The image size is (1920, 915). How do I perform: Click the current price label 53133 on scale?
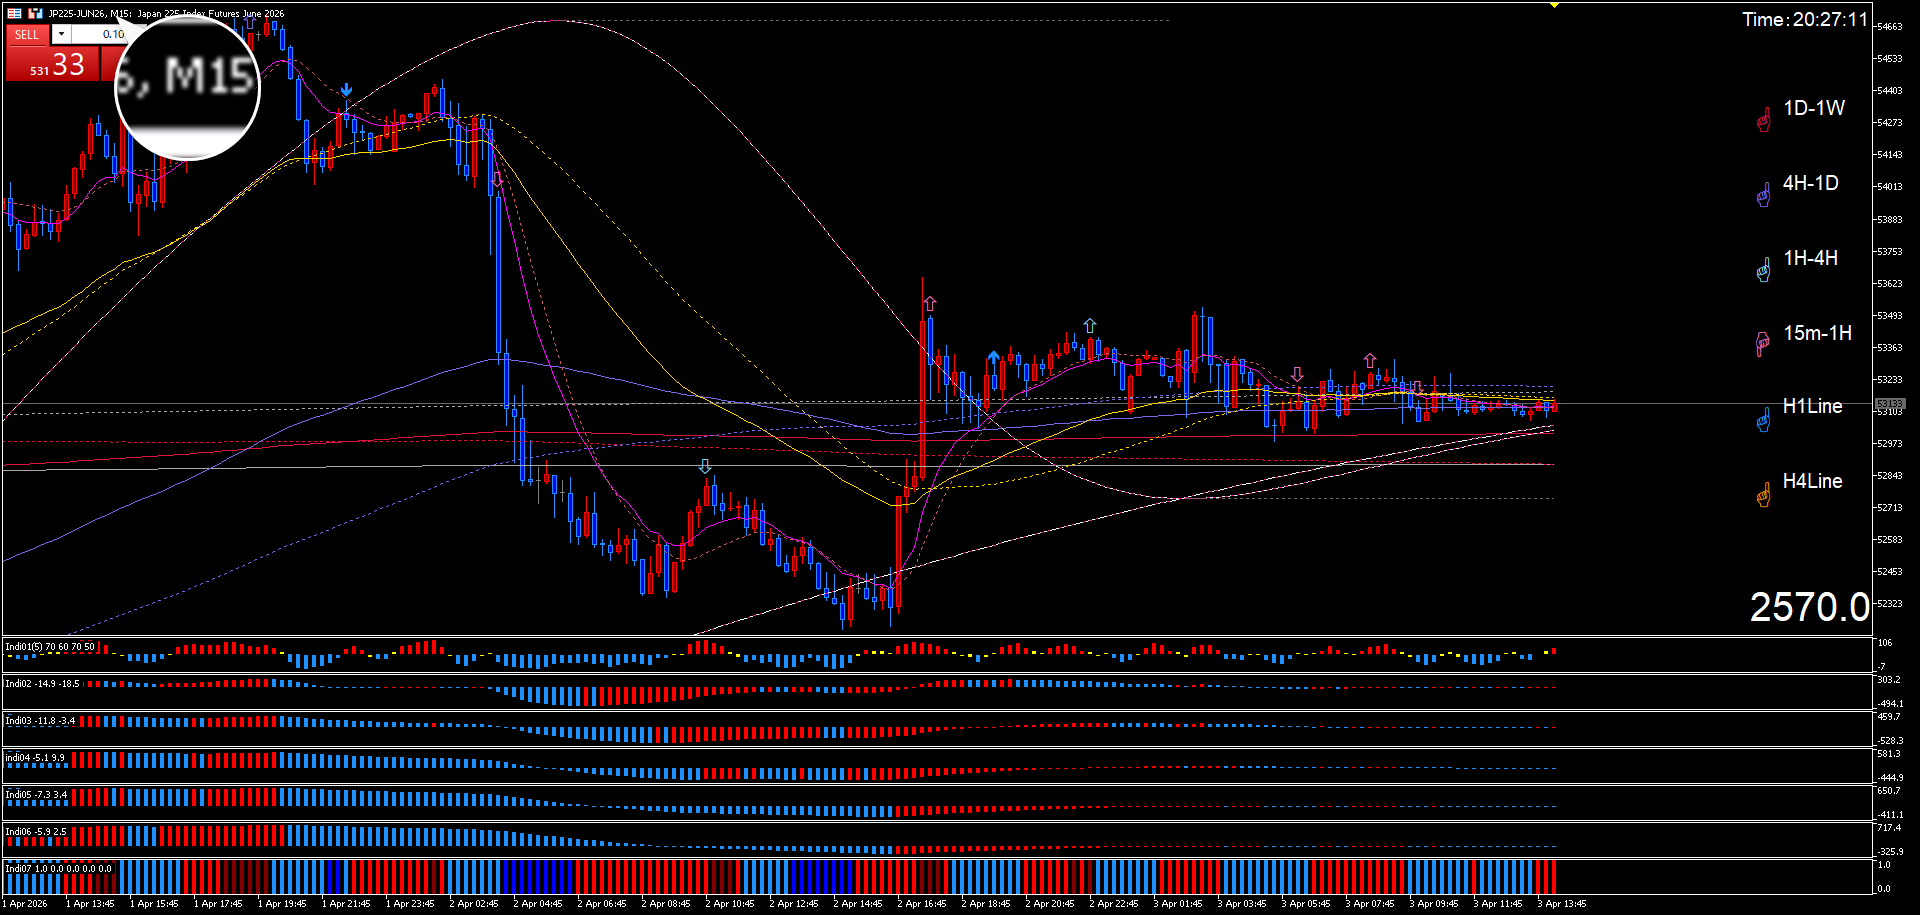click(x=1890, y=404)
